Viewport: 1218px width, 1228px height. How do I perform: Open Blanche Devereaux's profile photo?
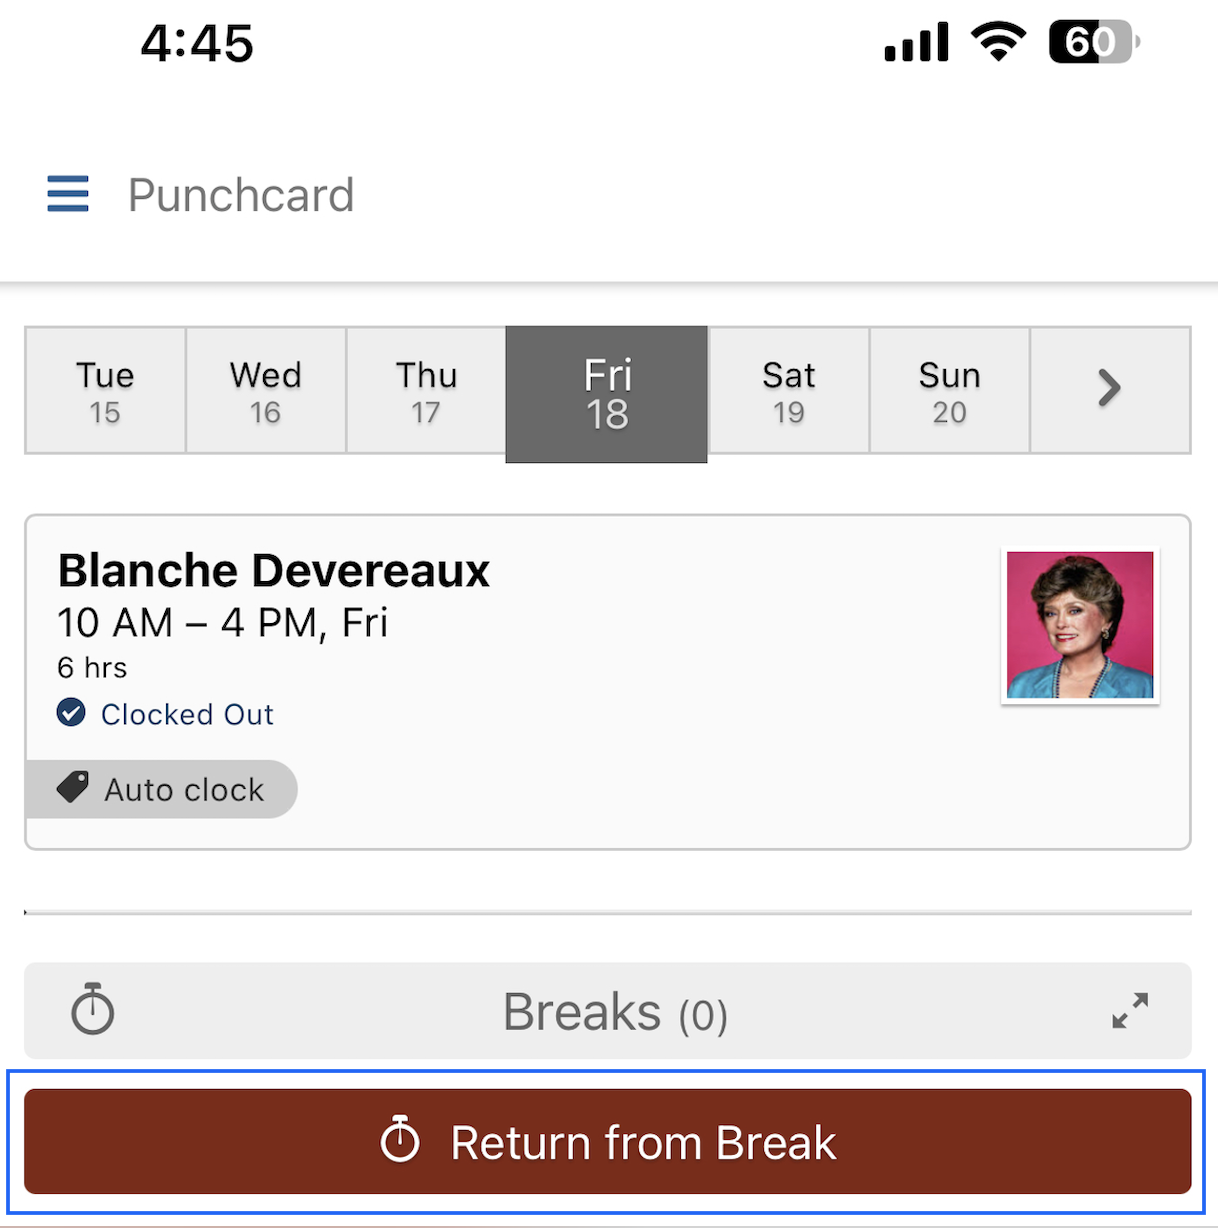pyautogui.click(x=1080, y=625)
